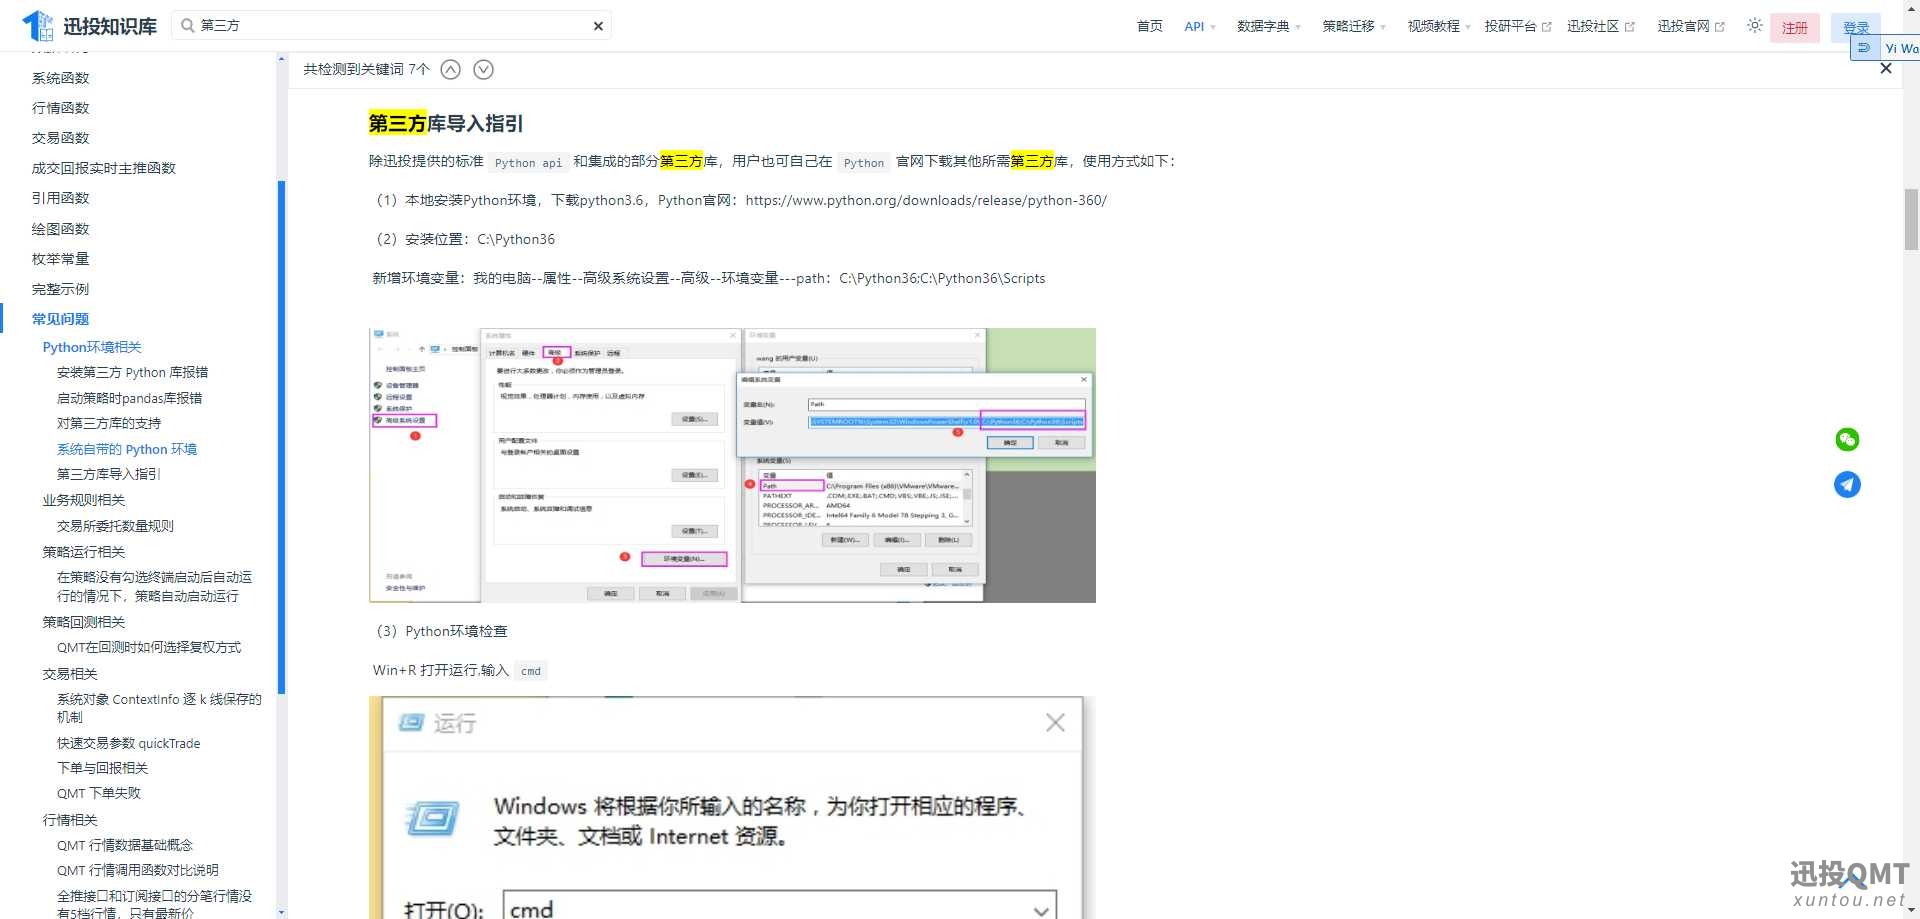Open the Telegram floating icon

tap(1847, 484)
